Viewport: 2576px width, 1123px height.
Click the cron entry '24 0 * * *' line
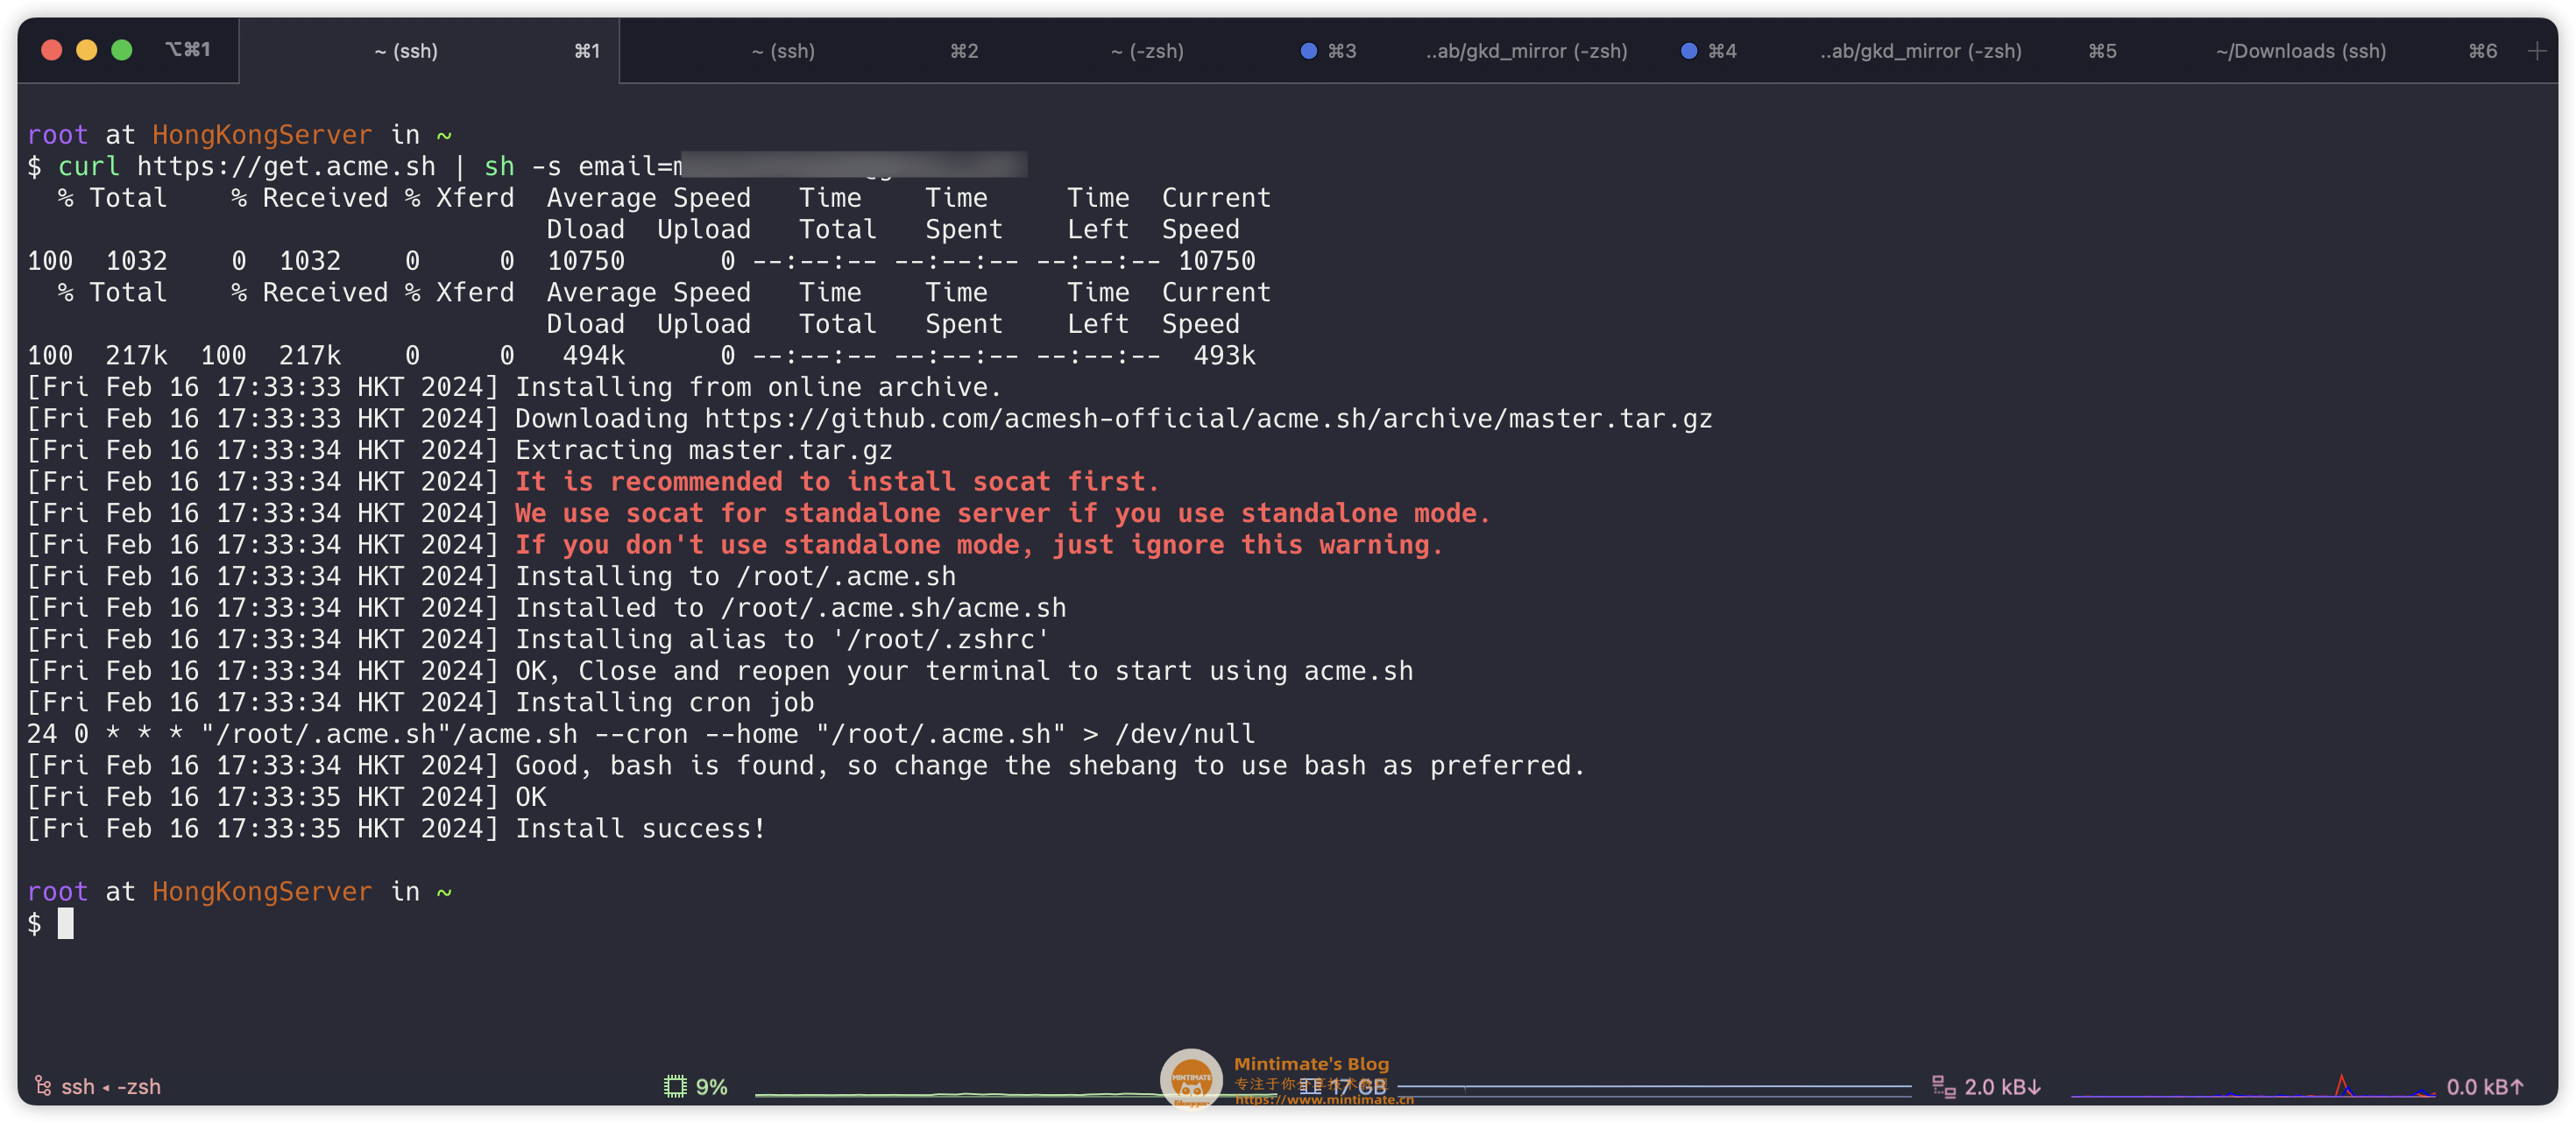(641, 733)
